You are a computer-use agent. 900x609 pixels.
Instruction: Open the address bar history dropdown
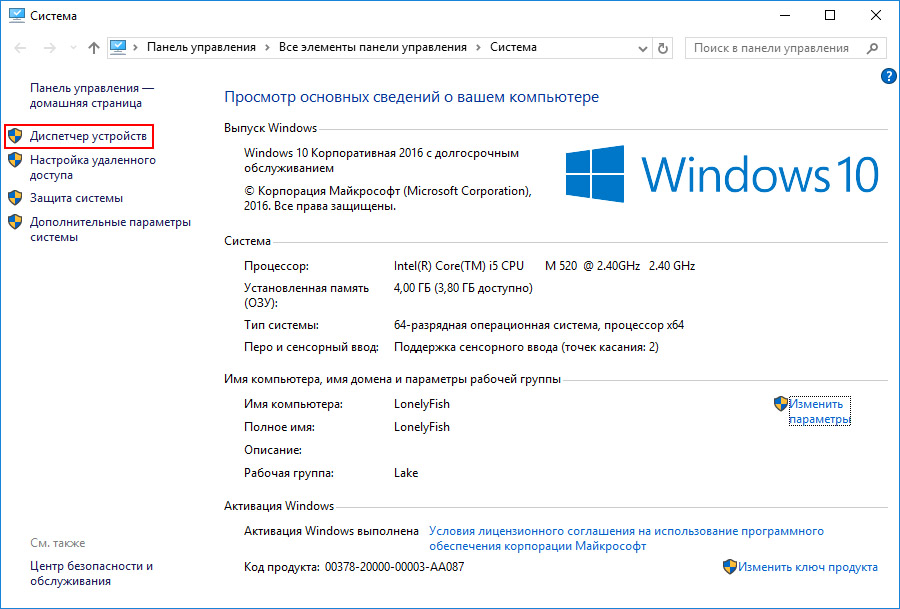tap(639, 48)
